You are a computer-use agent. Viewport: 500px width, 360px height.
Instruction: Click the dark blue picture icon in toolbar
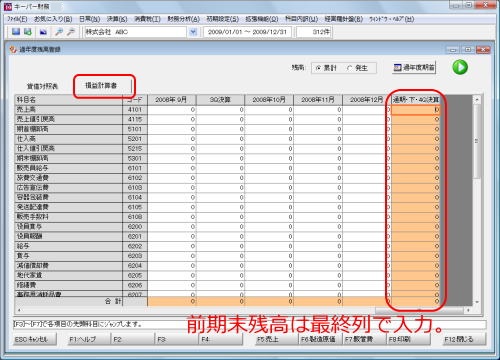click(43, 32)
